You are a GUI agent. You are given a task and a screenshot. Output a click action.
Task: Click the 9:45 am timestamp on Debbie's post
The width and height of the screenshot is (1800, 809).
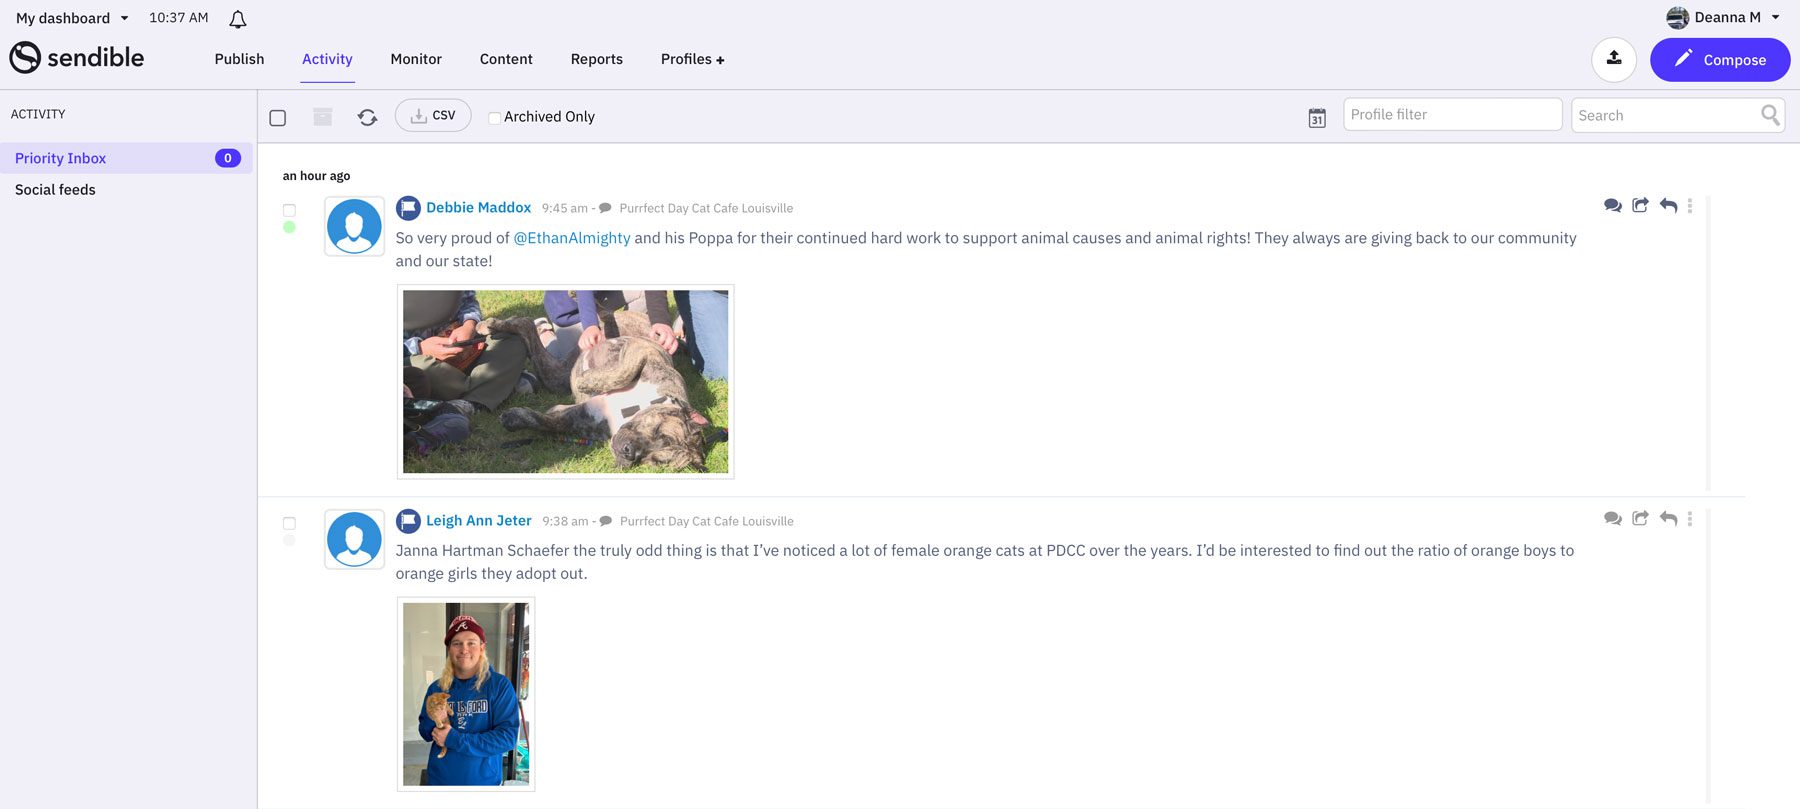click(x=565, y=209)
